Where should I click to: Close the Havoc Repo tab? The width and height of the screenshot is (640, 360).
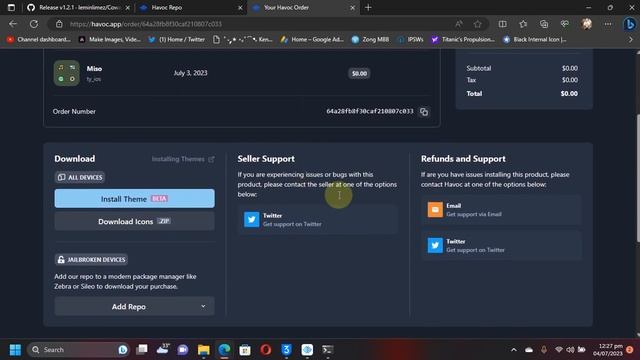(240, 8)
